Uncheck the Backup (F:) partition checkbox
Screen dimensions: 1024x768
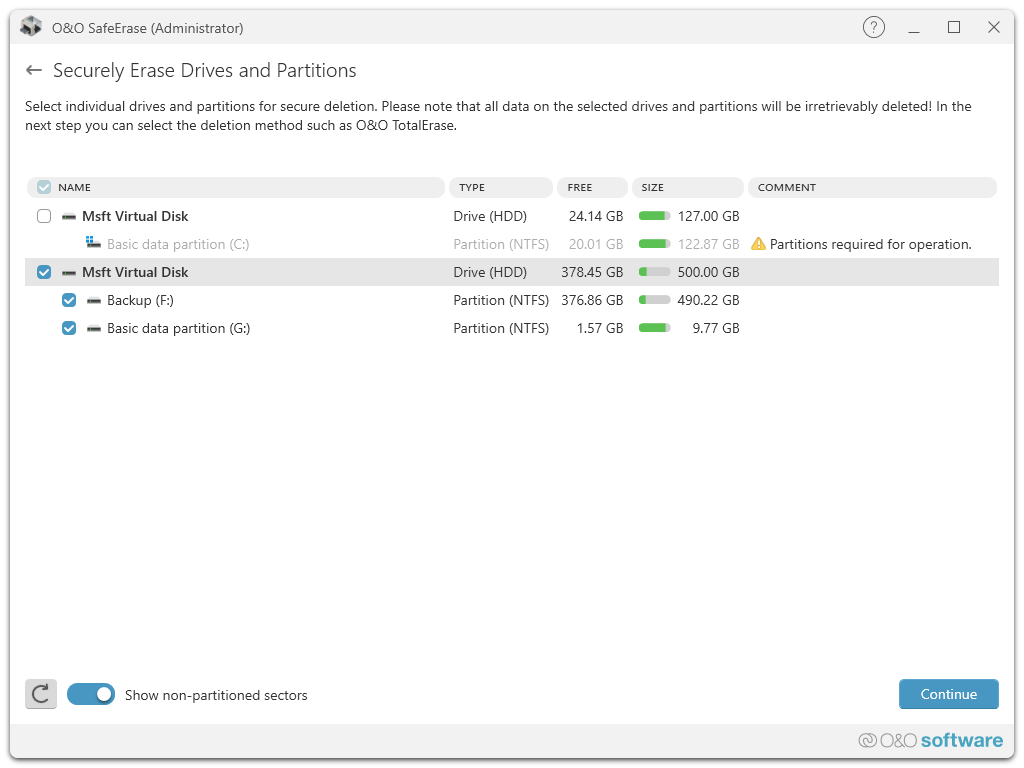[x=69, y=300]
